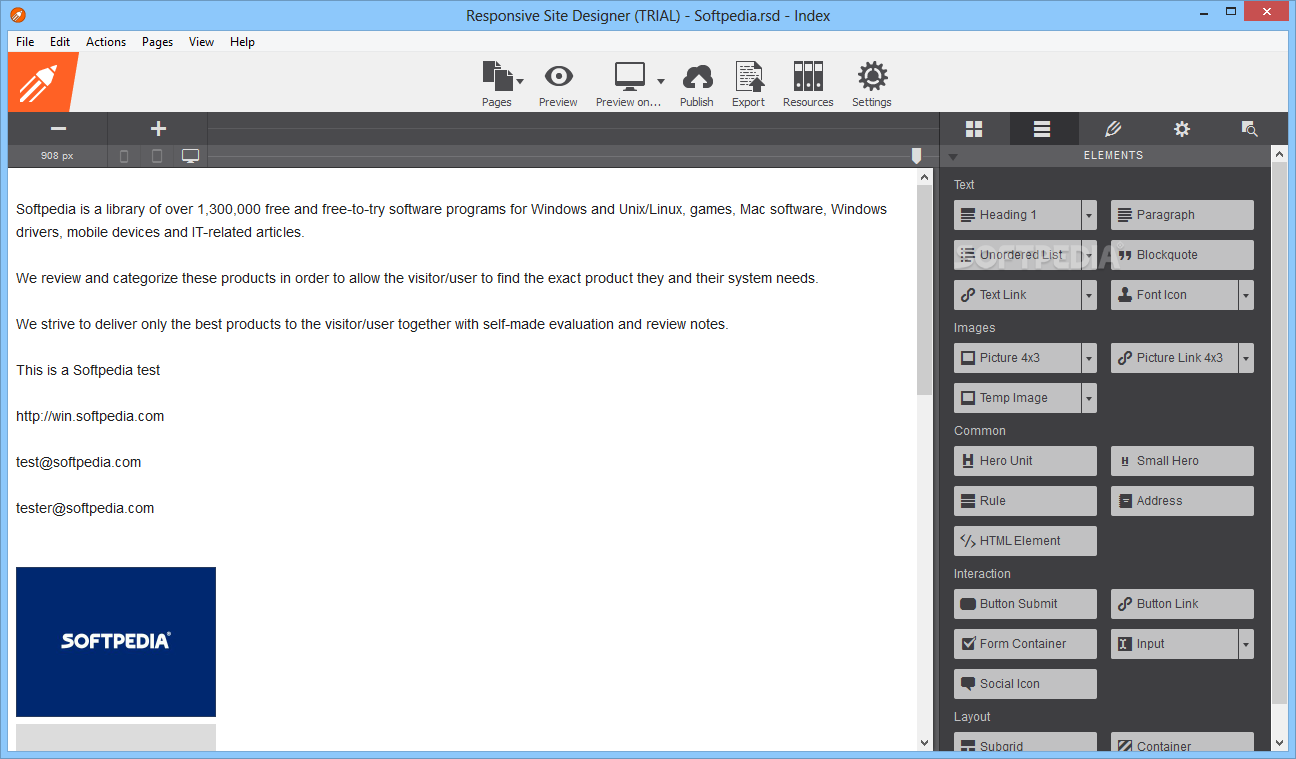Switch to the grid layout panel tab
This screenshot has width=1296, height=759.
tap(974, 129)
